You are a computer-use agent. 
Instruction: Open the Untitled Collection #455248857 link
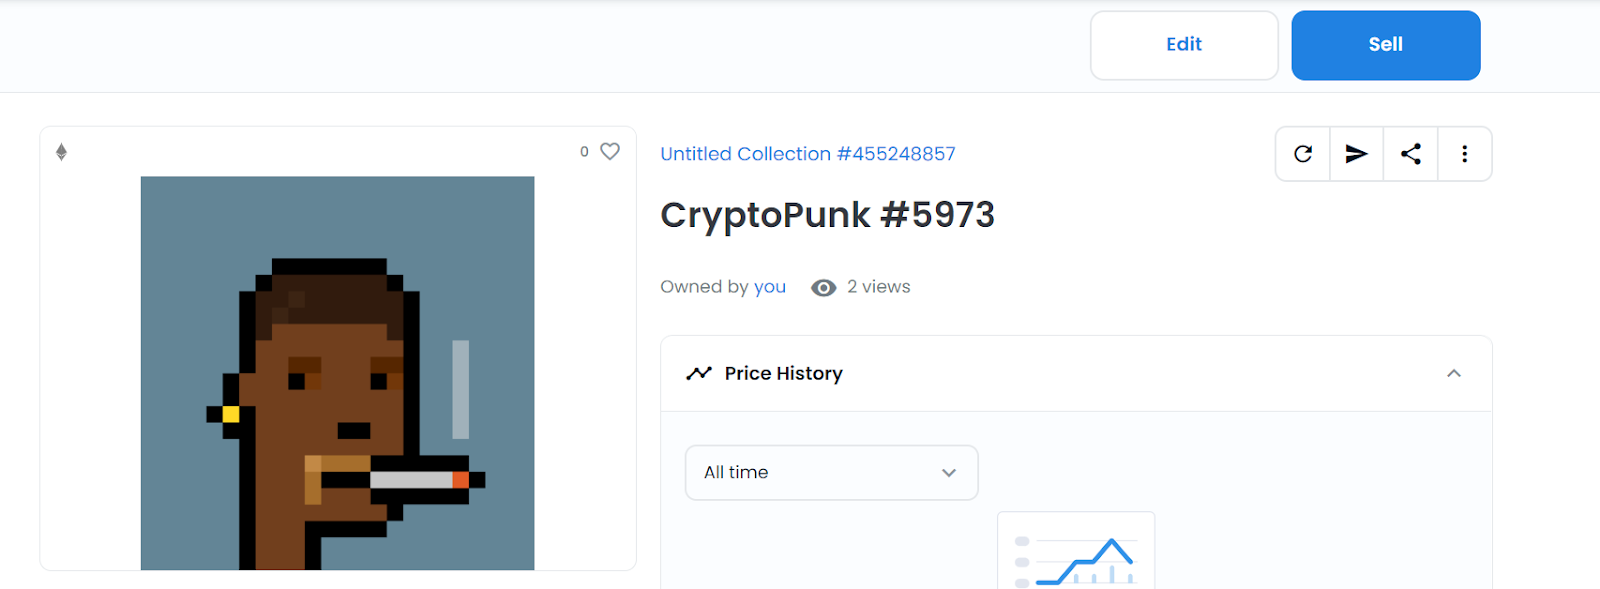[808, 154]
